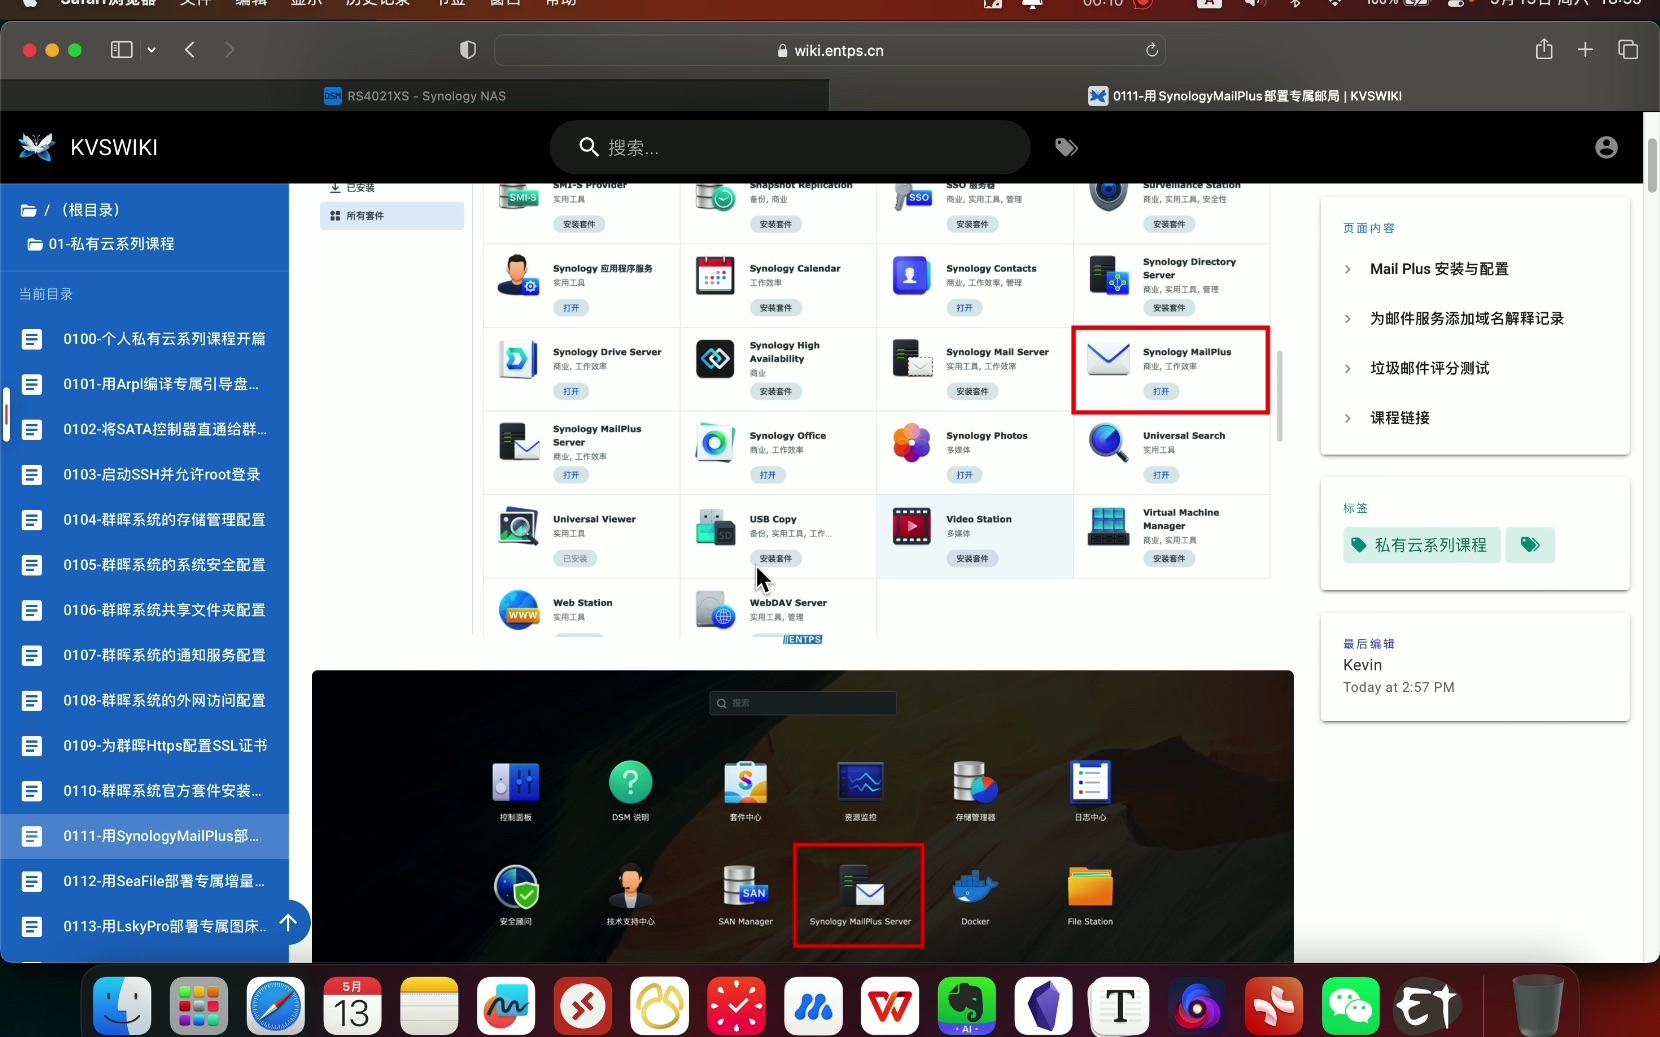Open 0105-群晖系统的系统安全配置 page
1660x1037 pixels.
click(x=145, y=565)
